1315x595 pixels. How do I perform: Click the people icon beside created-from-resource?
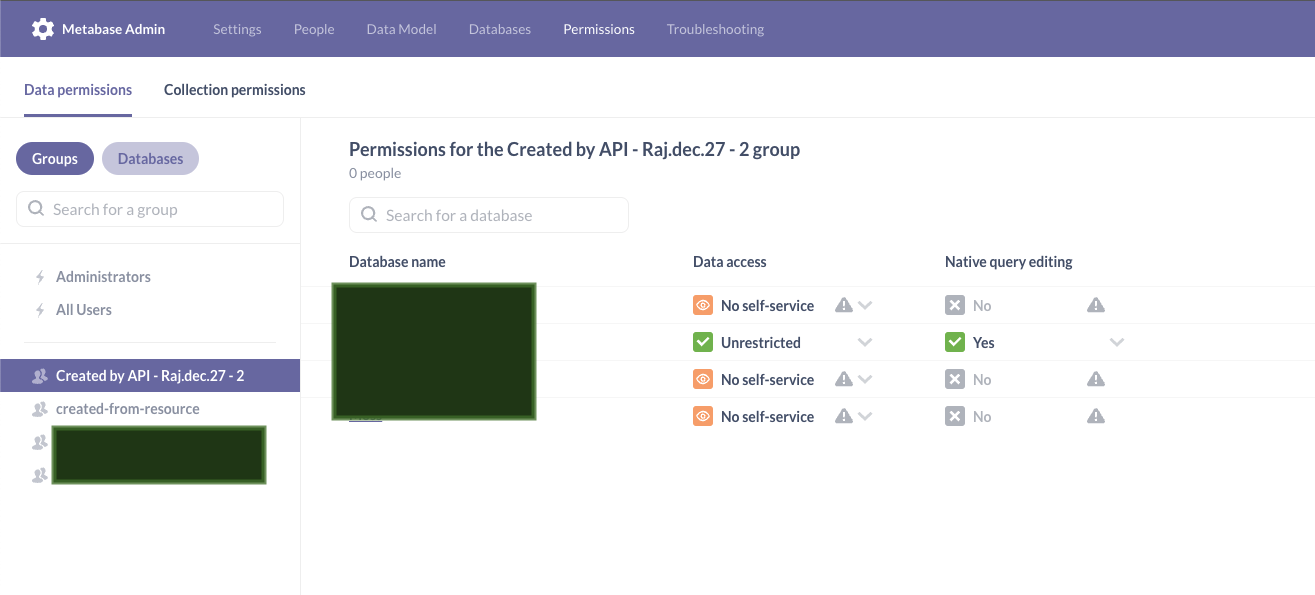click(39, 408)
